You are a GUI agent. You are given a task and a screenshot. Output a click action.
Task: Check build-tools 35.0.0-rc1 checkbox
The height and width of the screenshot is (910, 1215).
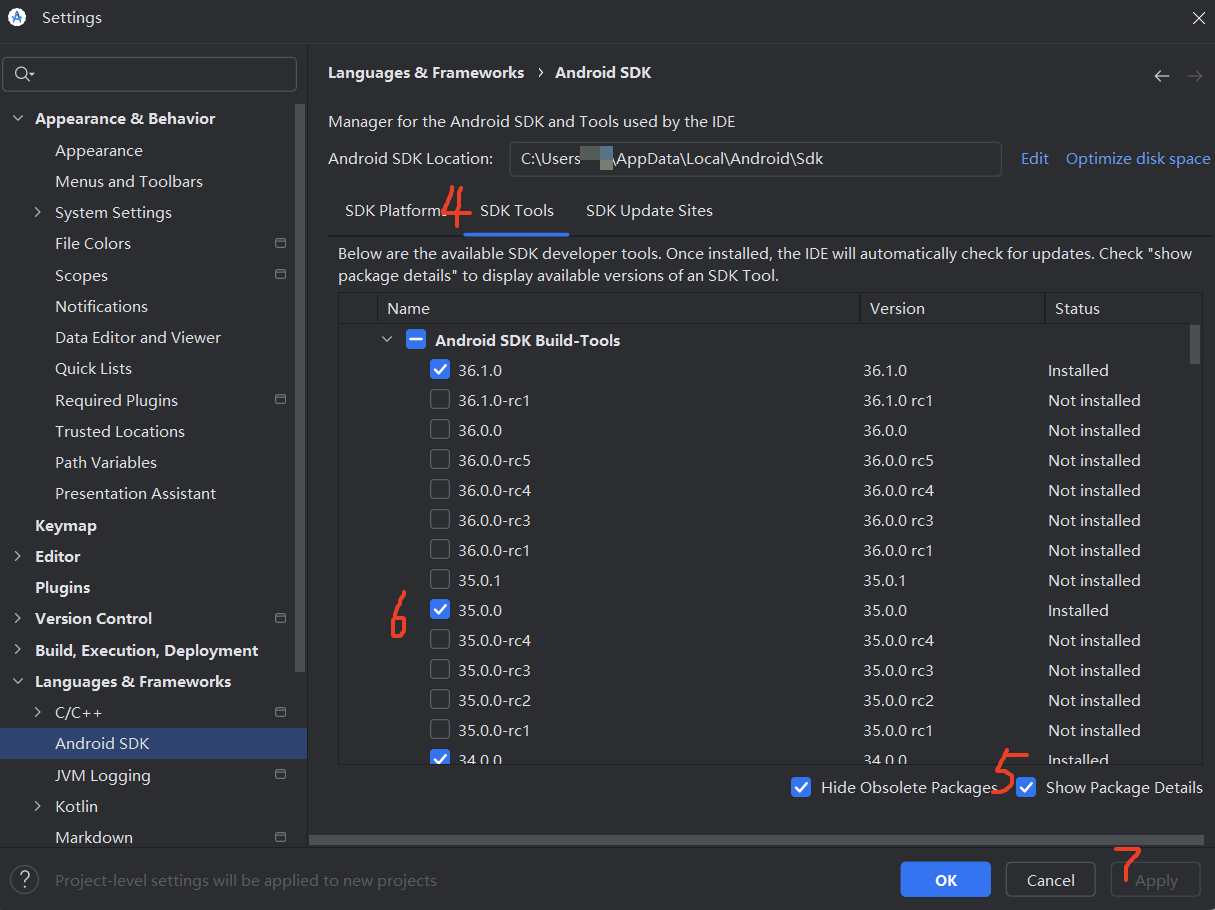tap(440, 730)
